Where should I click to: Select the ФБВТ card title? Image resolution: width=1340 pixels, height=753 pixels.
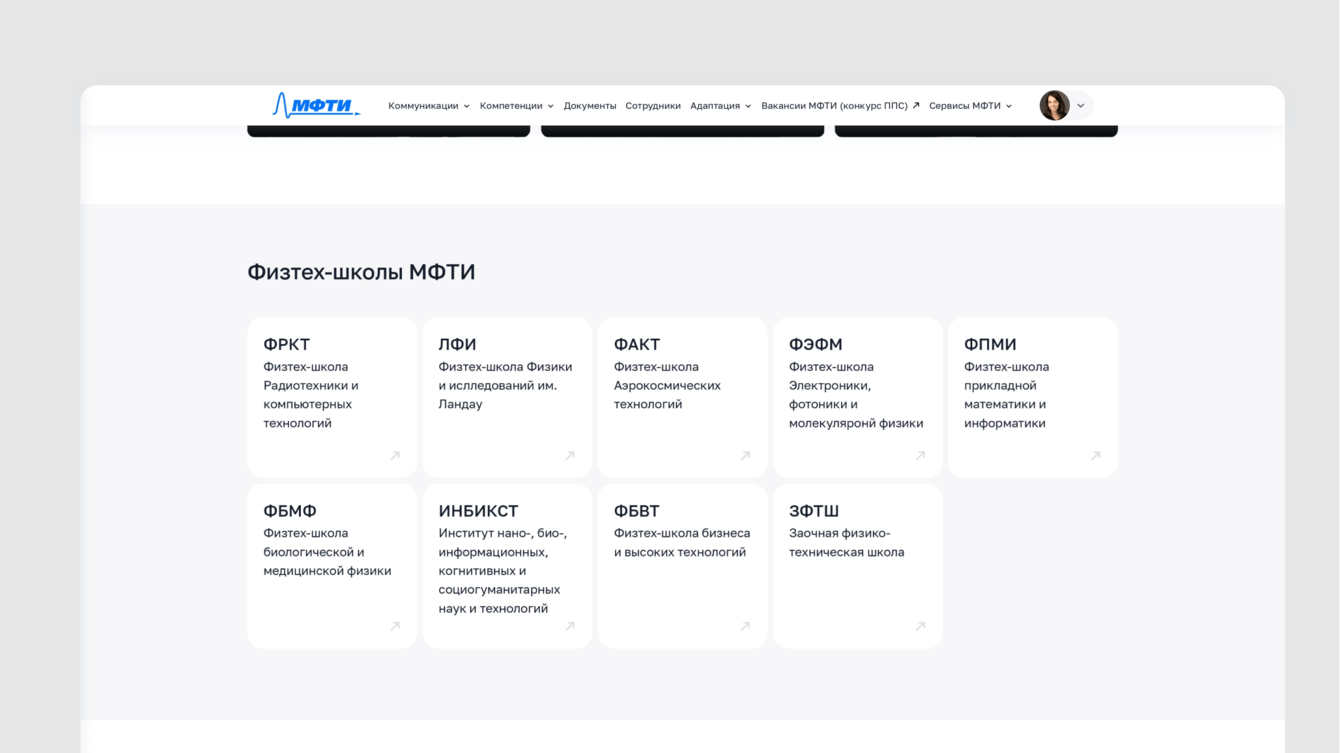pos(637,511)
